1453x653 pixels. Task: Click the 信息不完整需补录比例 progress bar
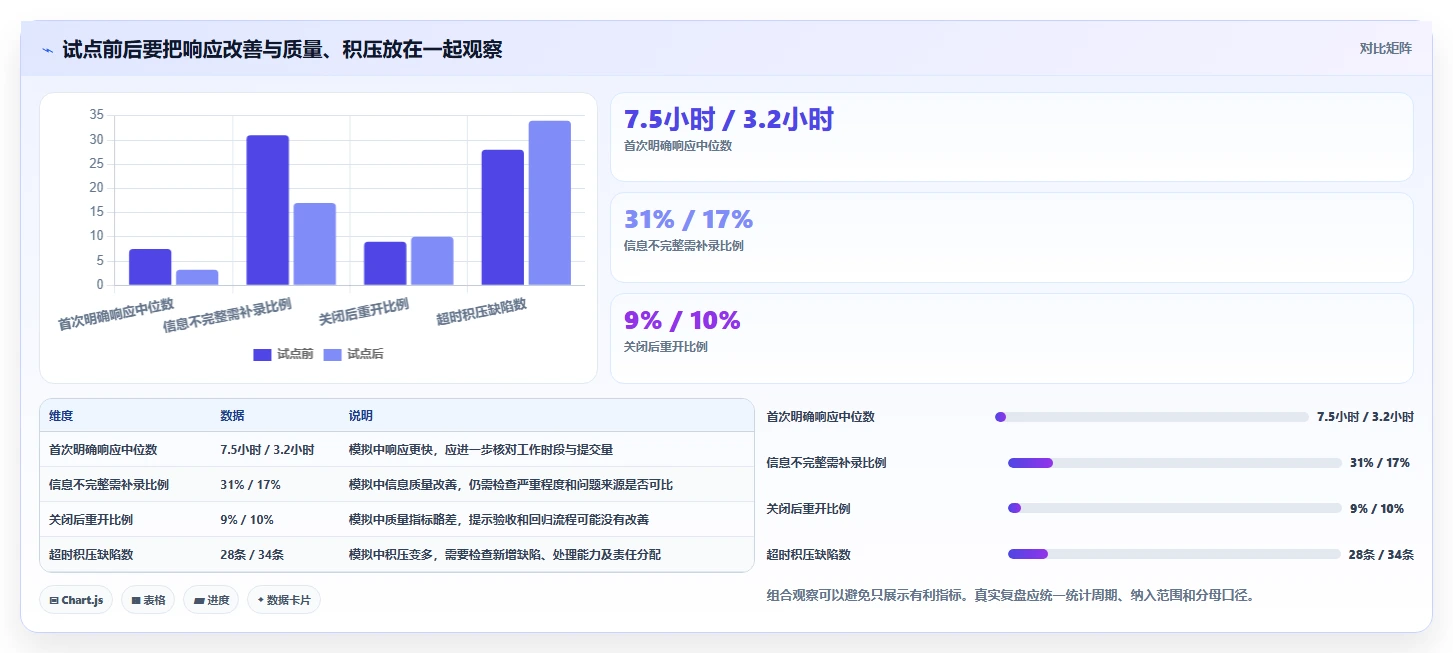click(1174, 463)
